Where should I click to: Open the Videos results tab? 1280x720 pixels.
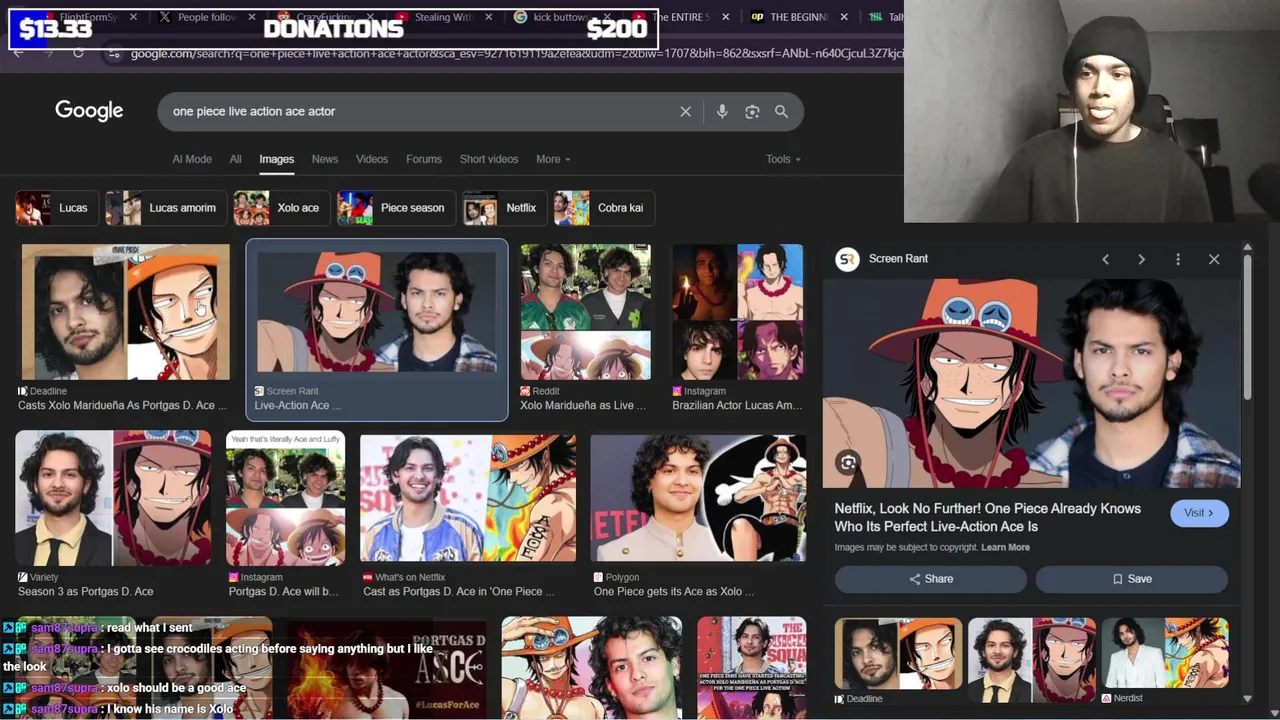tap(372, 159)
